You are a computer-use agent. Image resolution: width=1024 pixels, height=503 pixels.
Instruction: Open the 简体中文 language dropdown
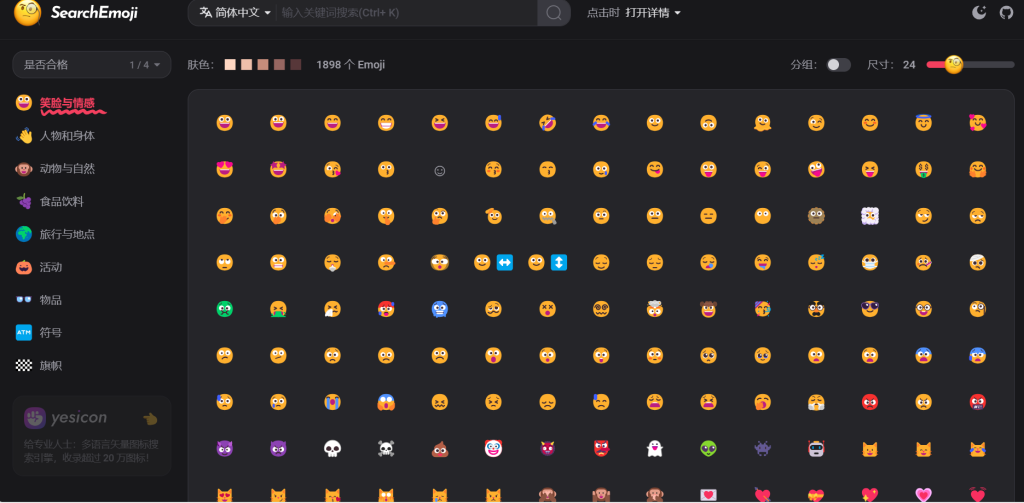(x=235, y=12)
